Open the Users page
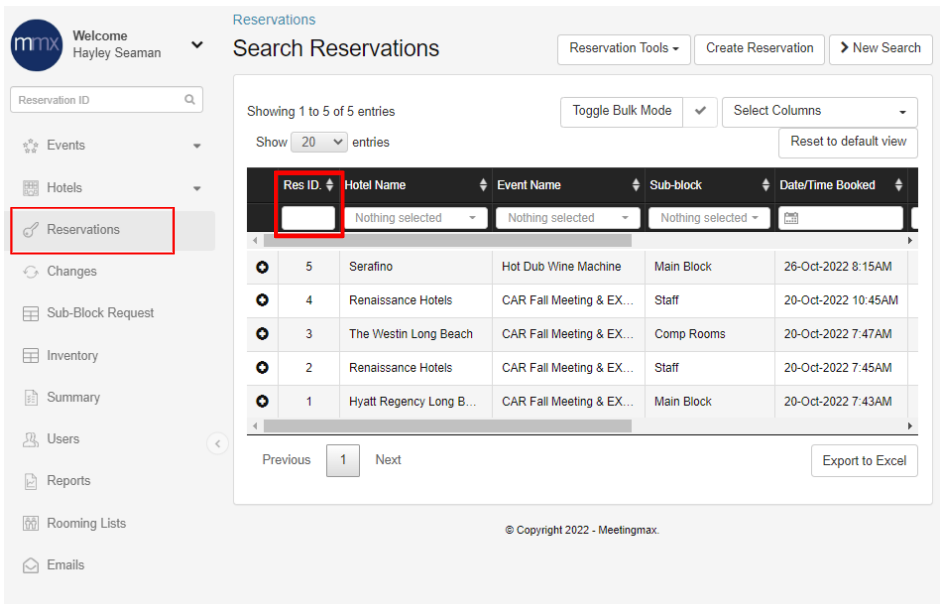Screen dimensions: 944x611 pos(63,439)
